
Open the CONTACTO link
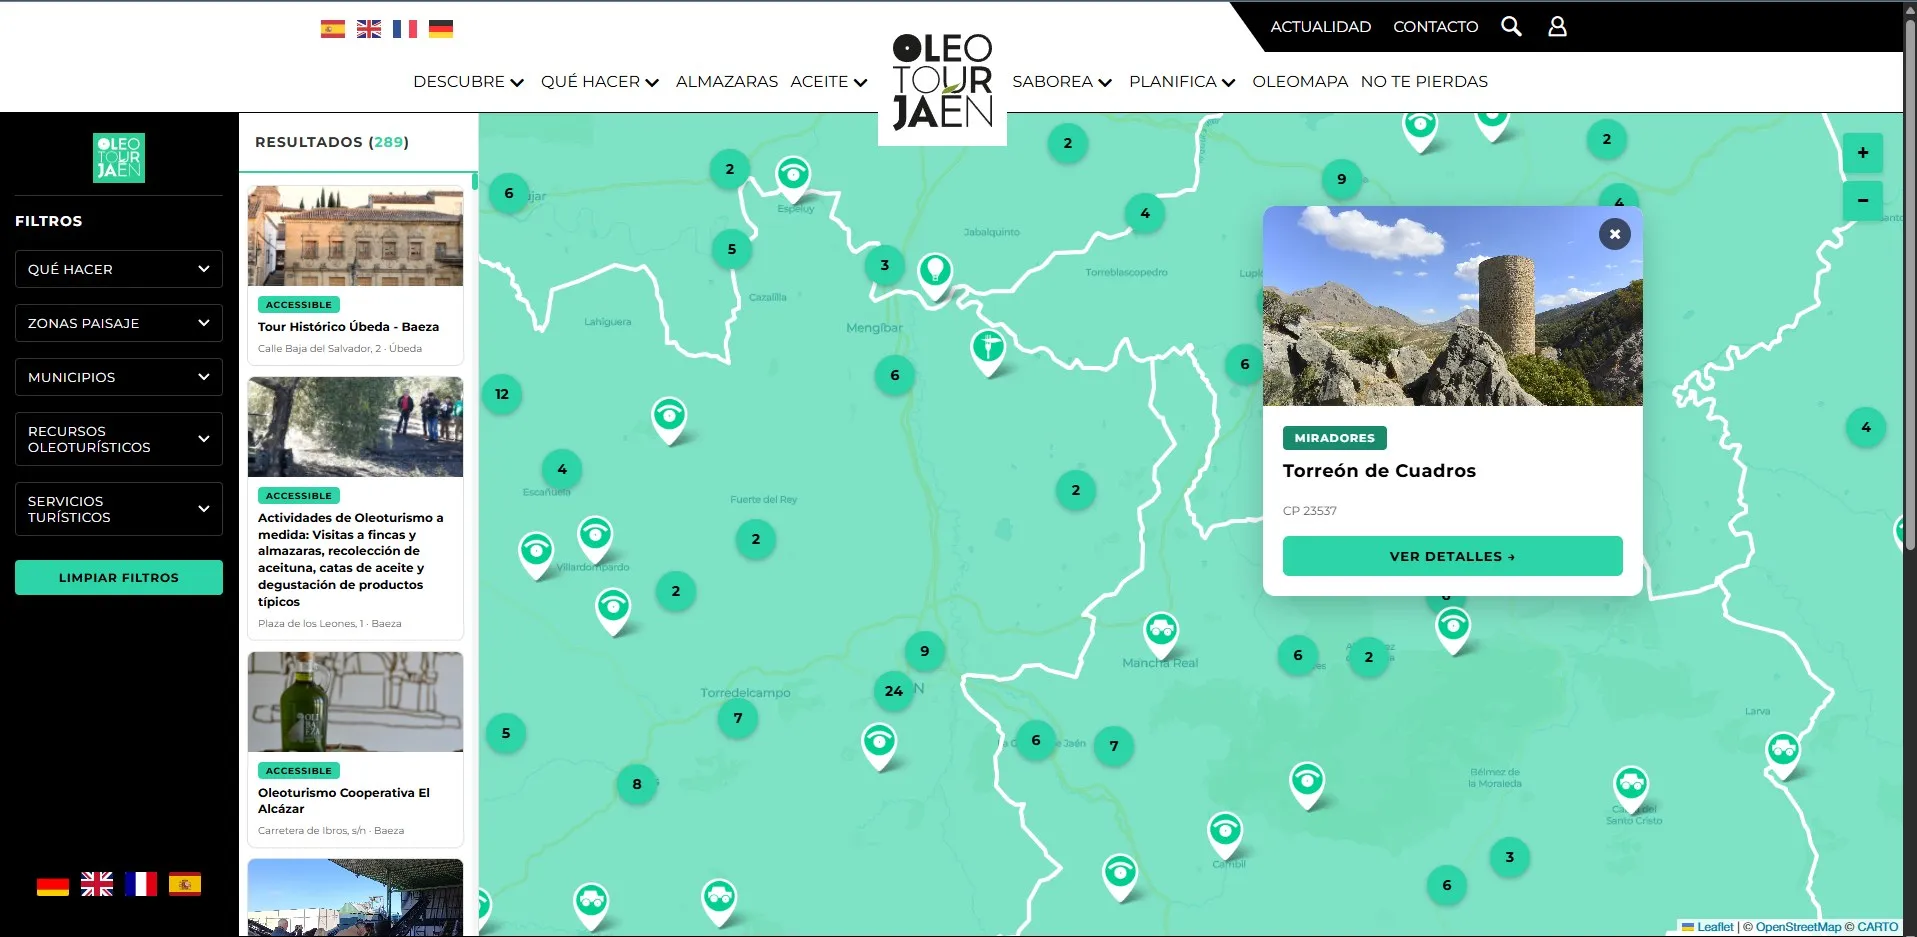point(1435,27)
